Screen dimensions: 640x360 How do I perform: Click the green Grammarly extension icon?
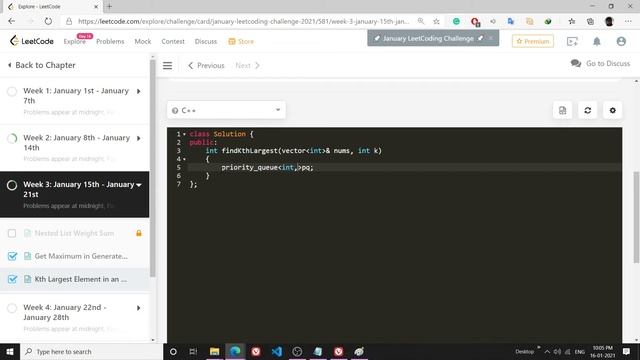[456, 21]
